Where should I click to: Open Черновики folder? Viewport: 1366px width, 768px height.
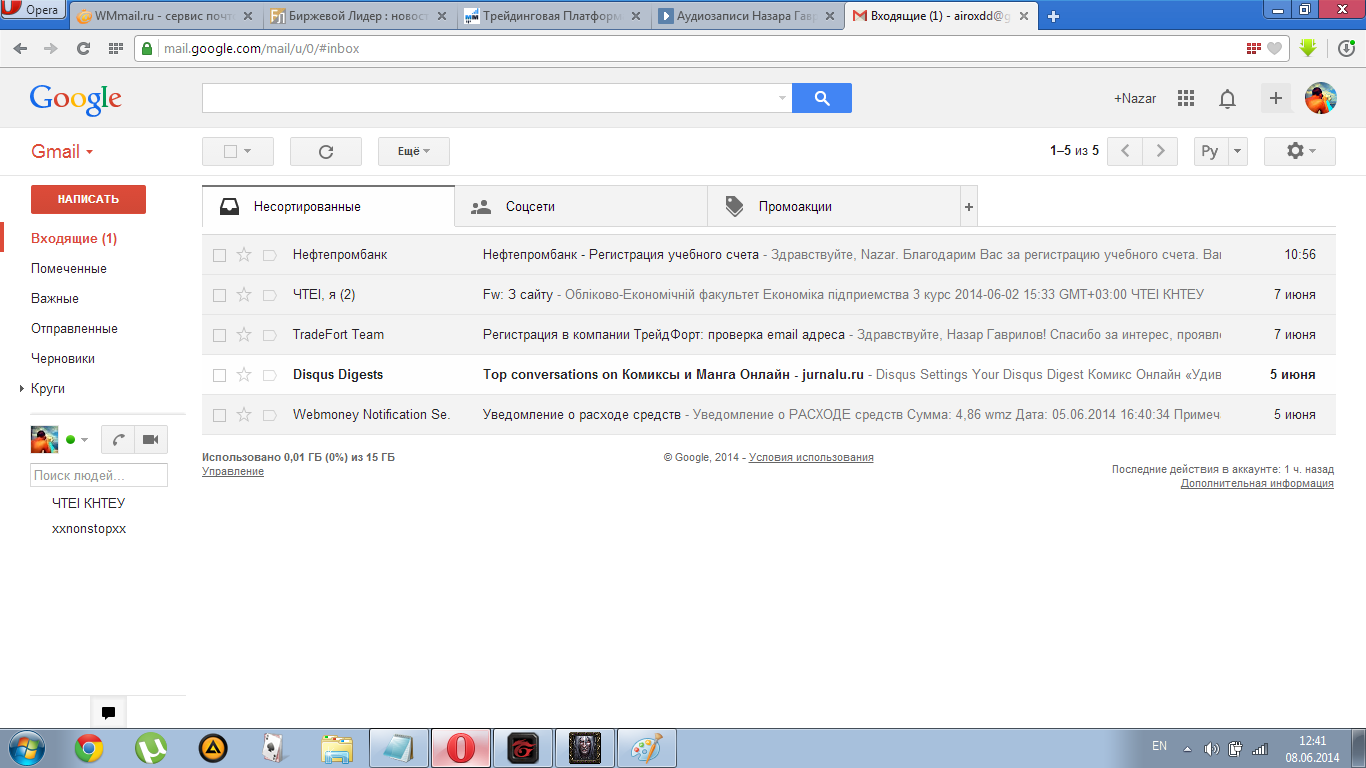pos(63,359)
